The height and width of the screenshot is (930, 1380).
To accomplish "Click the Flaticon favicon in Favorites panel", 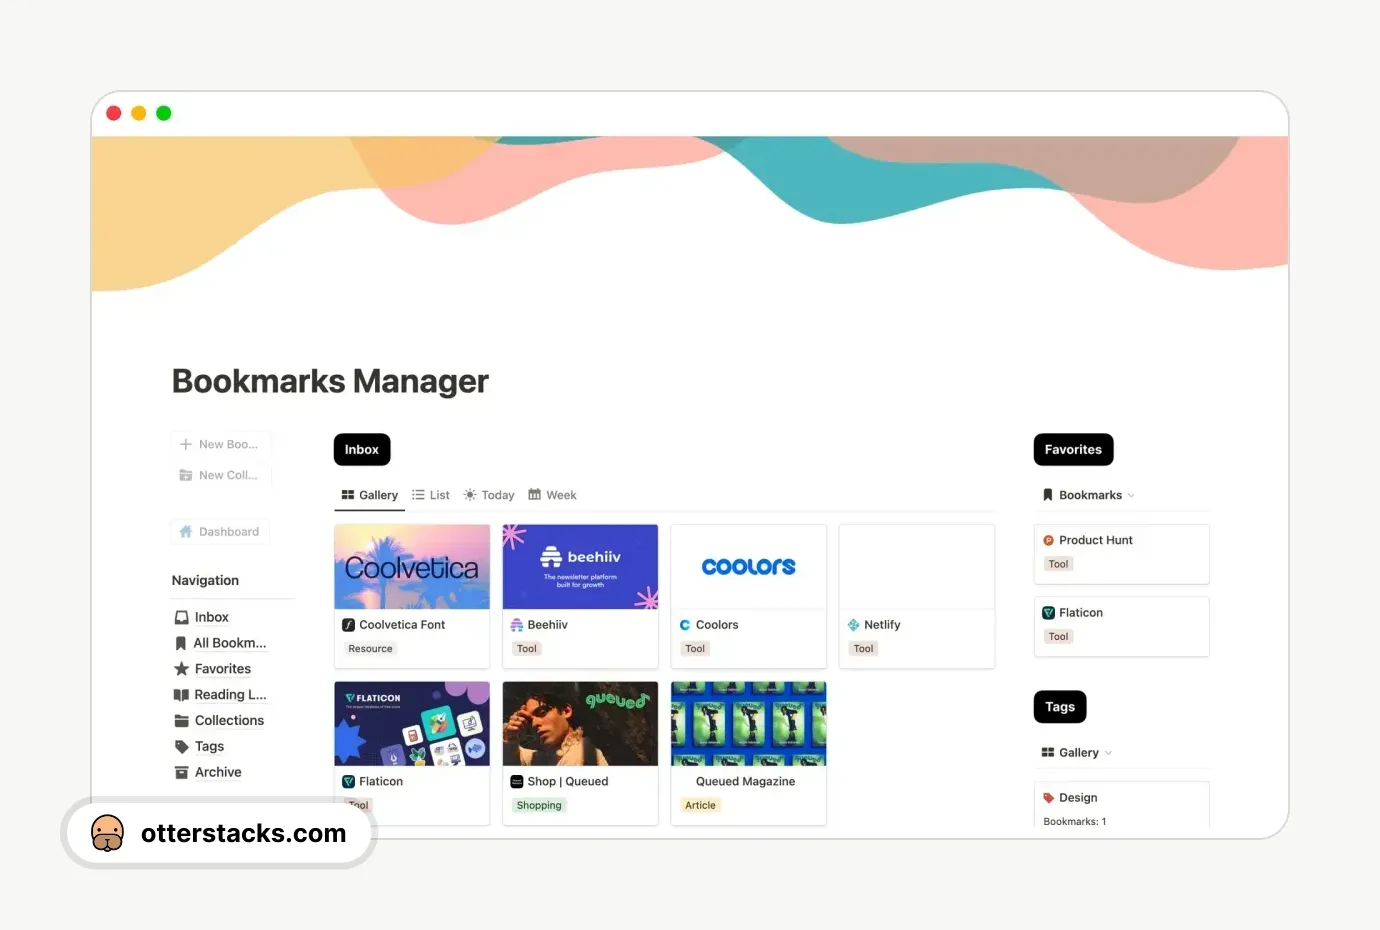I will coord(1048,613).
